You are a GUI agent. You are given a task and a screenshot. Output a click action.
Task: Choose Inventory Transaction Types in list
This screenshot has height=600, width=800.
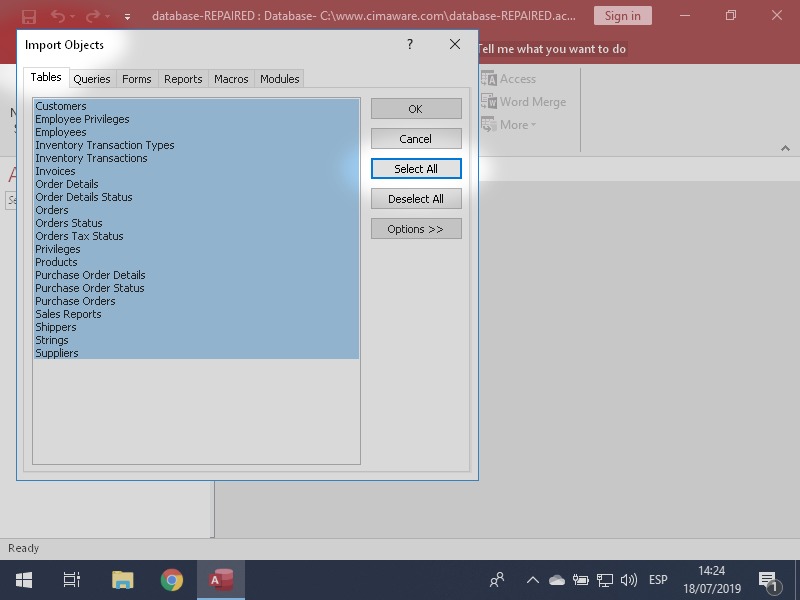pyautogui.click(x=104, y=145)
